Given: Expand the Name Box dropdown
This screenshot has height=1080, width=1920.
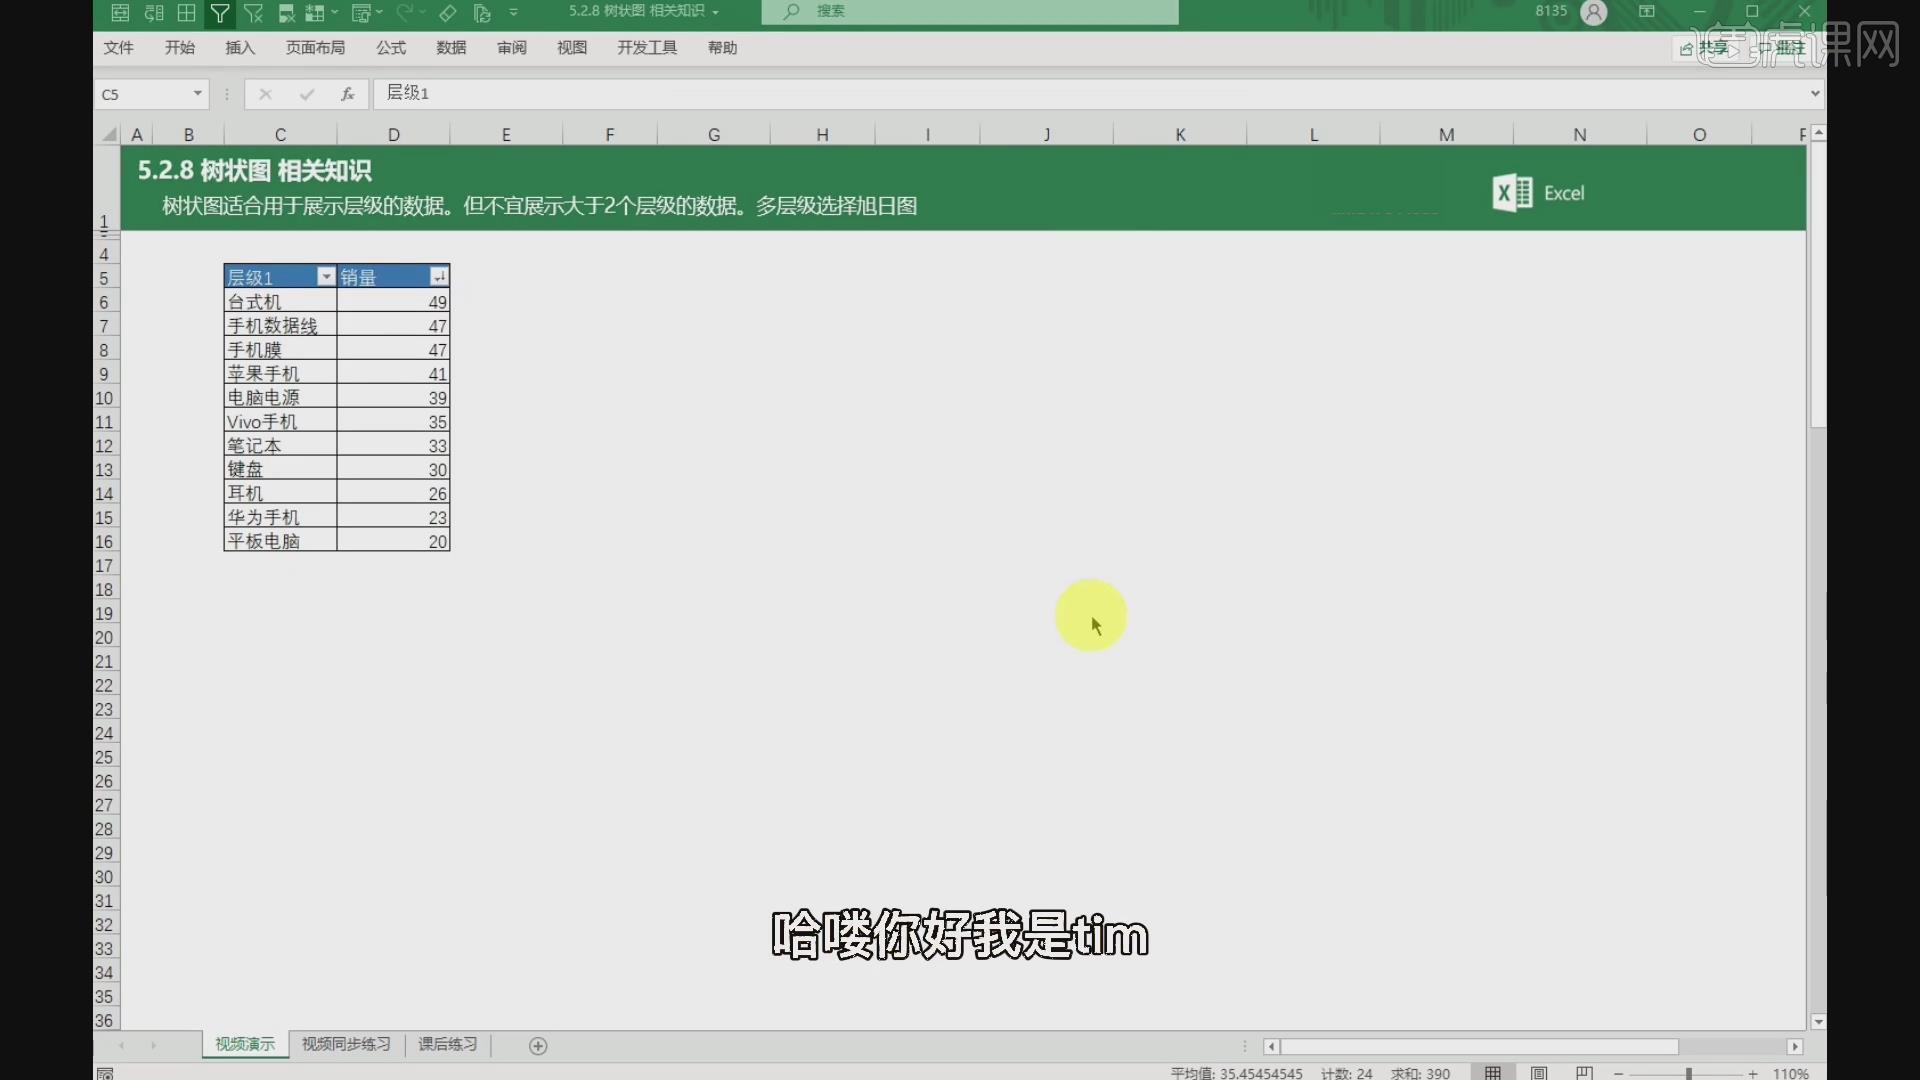Looking at the screenshot, I should click(x=196, y=93).
